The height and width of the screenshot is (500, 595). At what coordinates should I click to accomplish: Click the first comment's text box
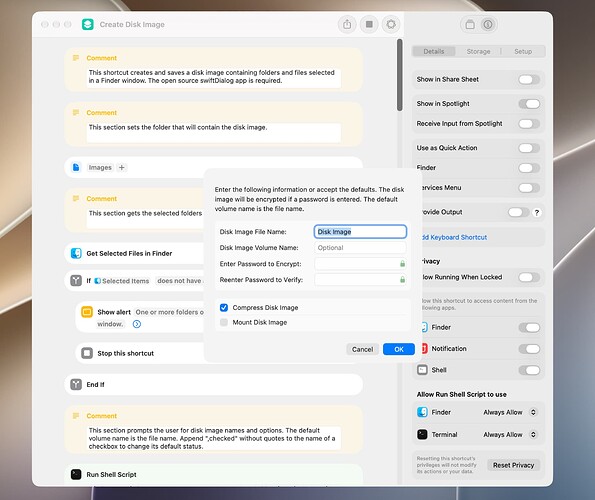(214, 77)
